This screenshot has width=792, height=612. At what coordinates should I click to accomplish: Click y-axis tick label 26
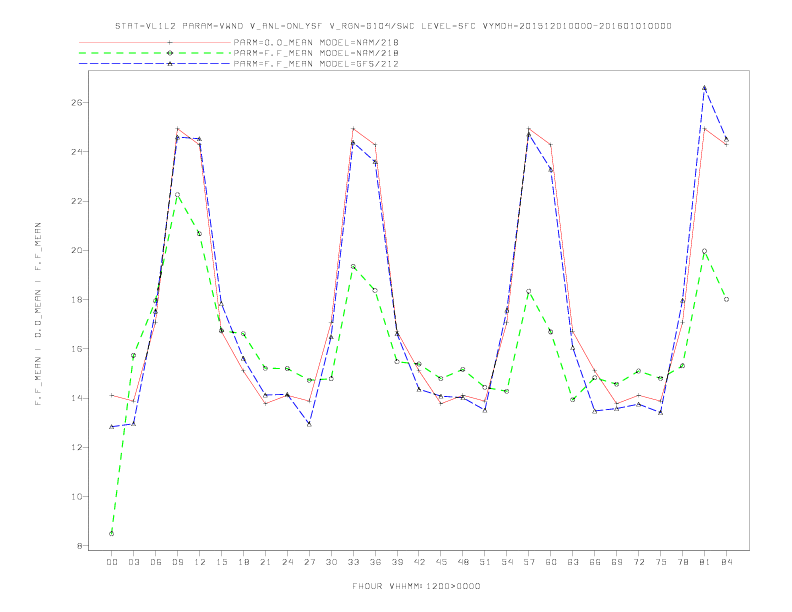[x=78, y=103]
